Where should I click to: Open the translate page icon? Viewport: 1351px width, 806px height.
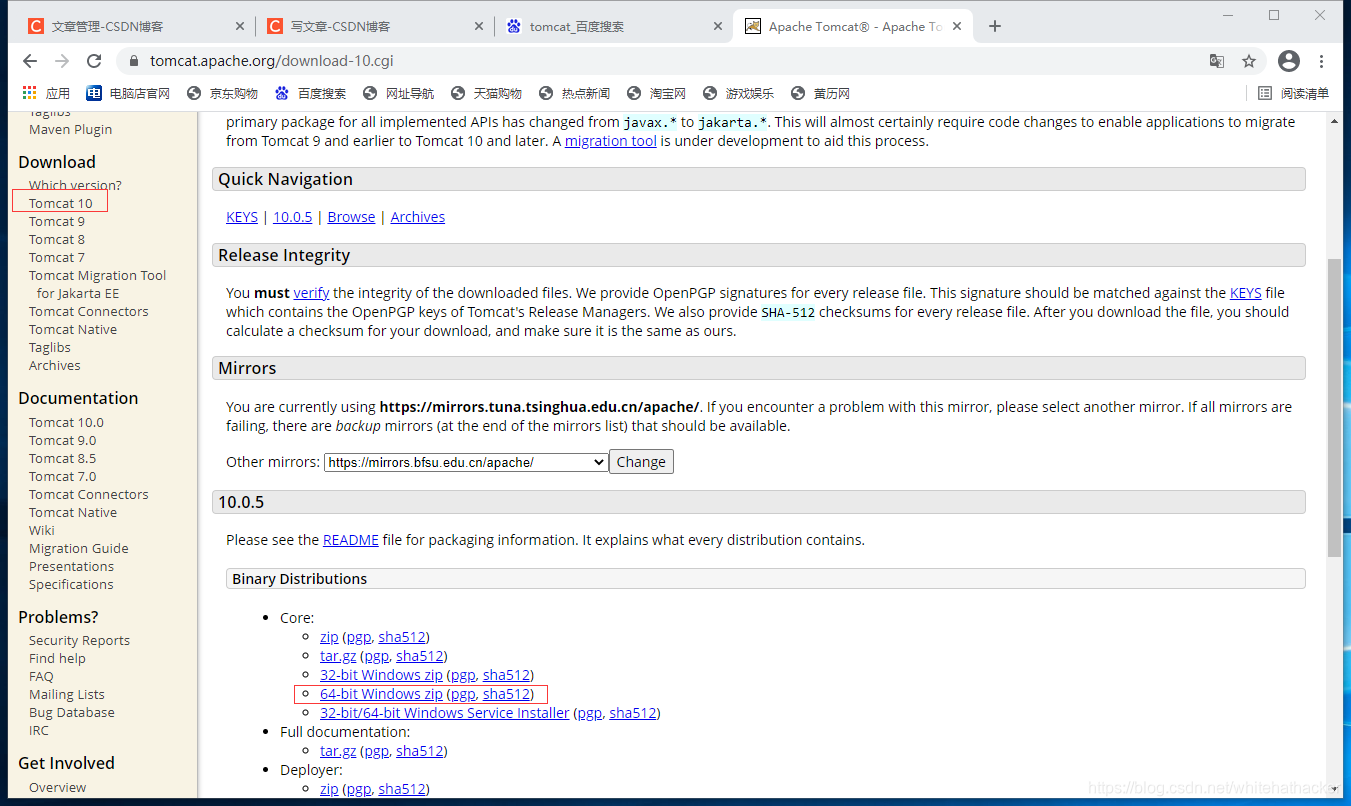(x=1217, y=61)
